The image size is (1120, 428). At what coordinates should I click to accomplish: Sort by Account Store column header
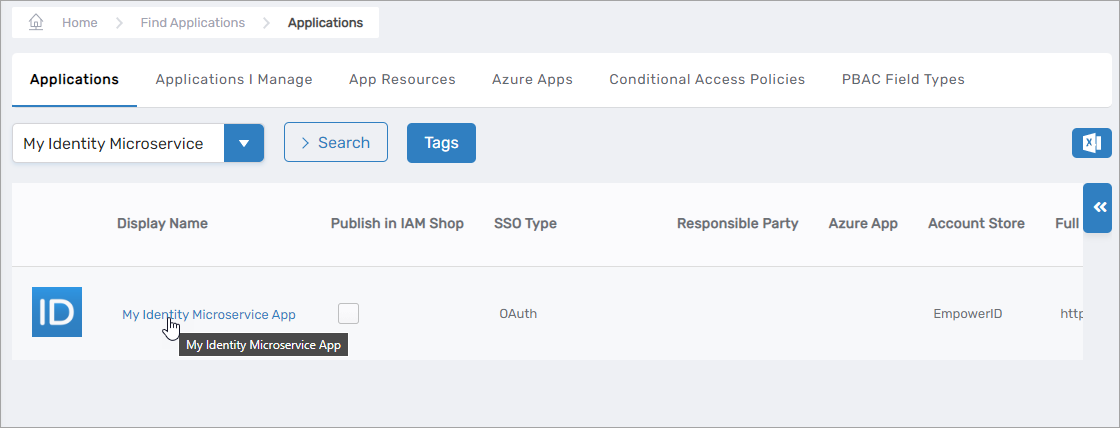[x=976, y=223]
